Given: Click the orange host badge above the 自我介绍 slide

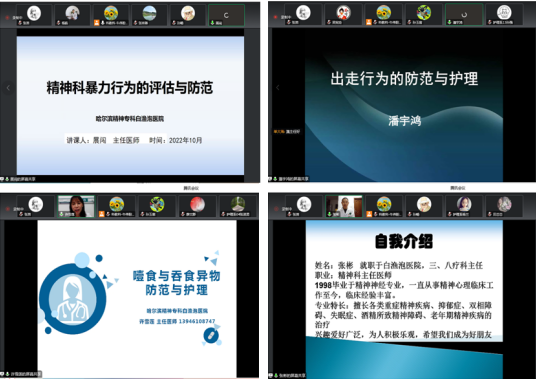Looking at the screenshot, I should pos(369,214).
